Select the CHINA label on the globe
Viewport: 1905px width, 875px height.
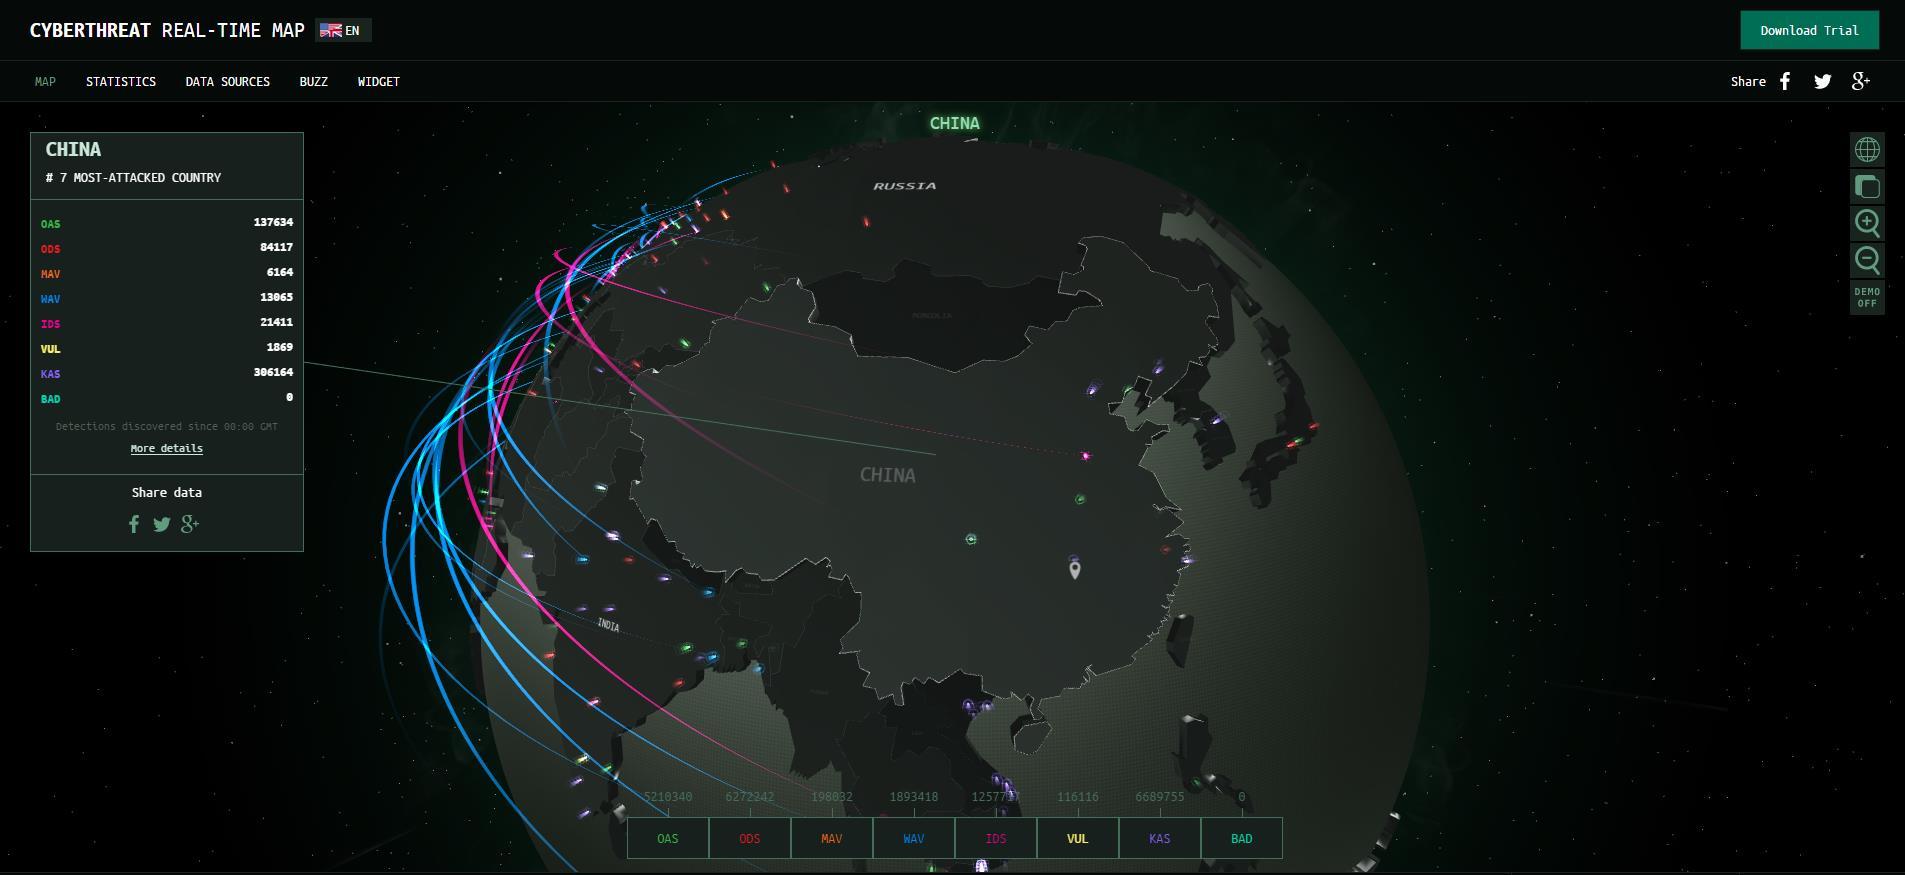coord(888,475)
